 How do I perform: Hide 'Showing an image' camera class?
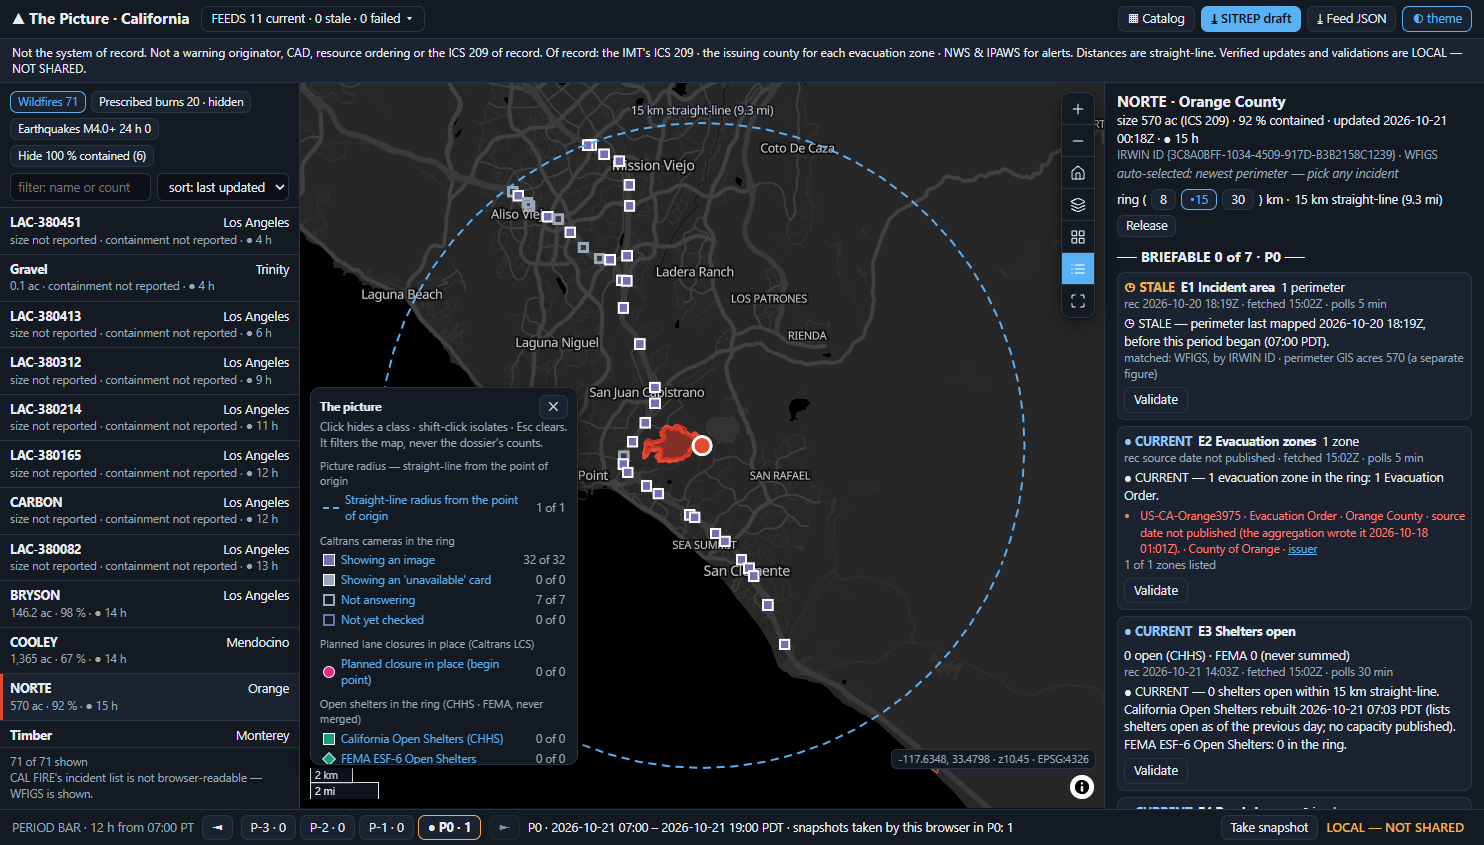[387, 560]
